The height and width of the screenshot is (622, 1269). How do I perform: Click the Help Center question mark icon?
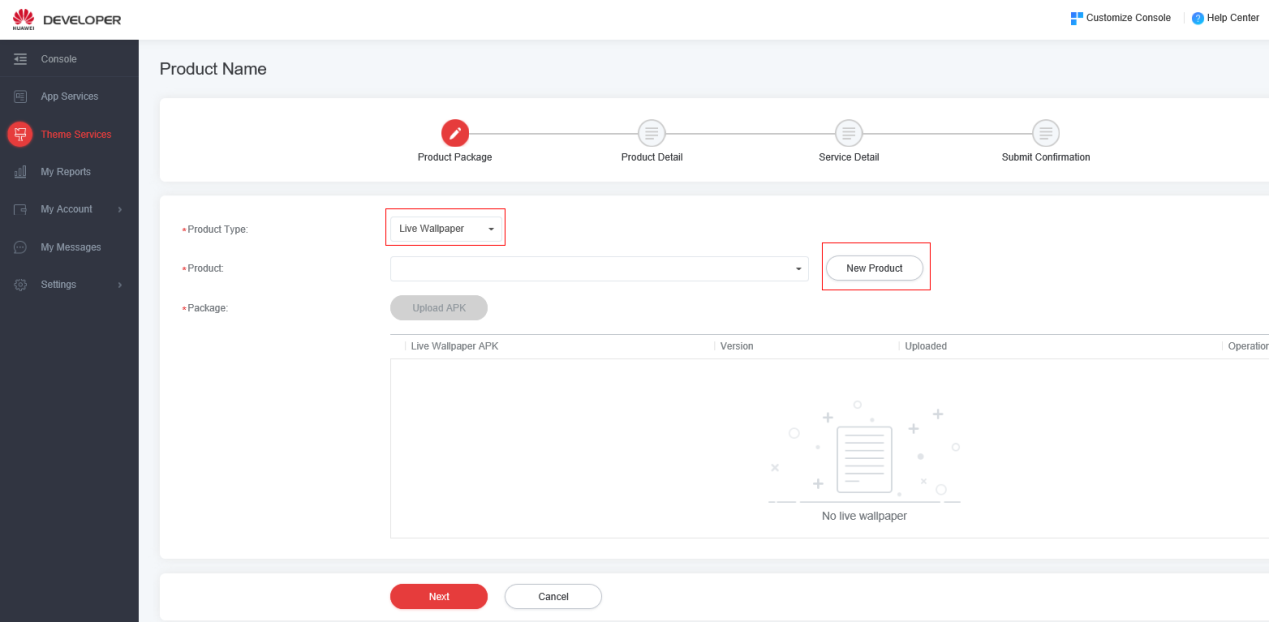tap(1197, 18)
